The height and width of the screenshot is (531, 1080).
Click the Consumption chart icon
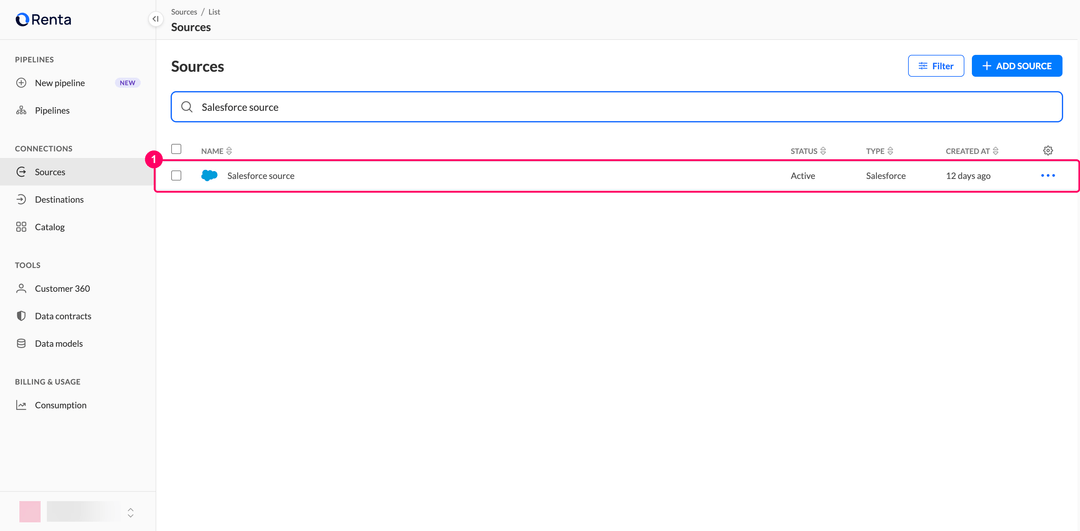click(21, 405)
